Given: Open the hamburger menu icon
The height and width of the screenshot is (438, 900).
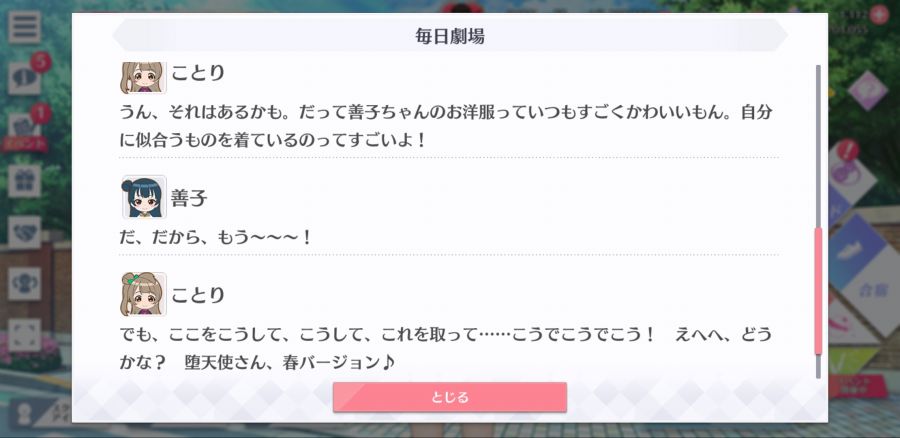Looking at the screenshot, I should [x=24, y=27].
